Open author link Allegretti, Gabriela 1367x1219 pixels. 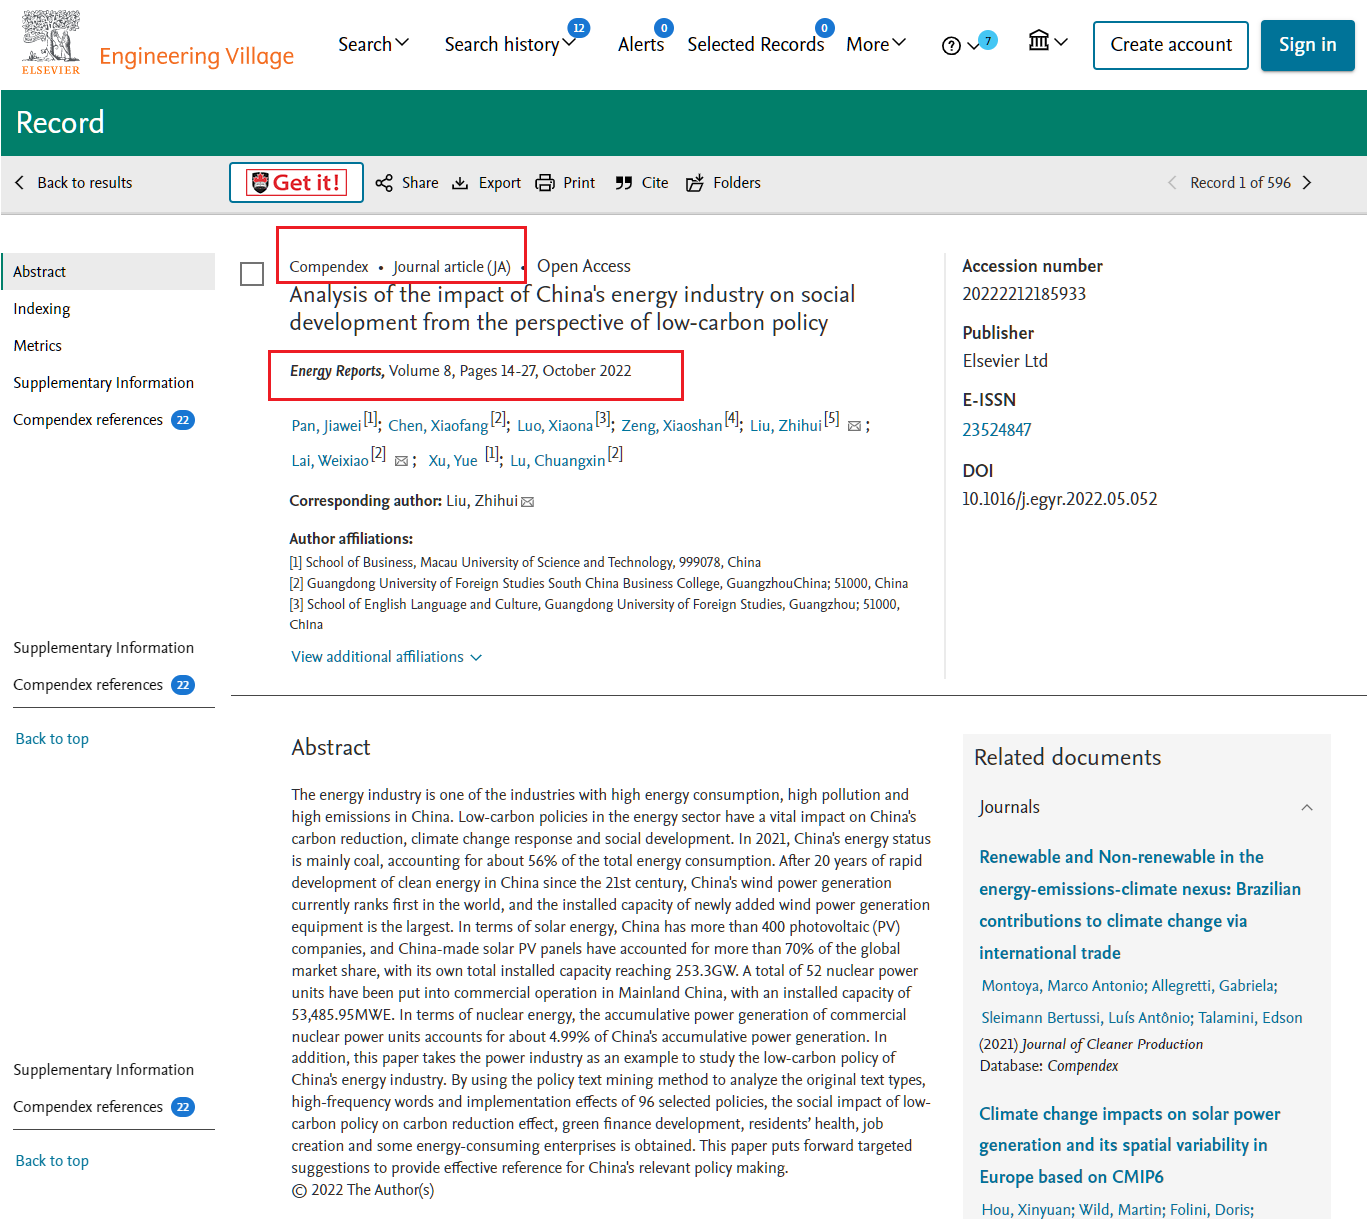1213,986
